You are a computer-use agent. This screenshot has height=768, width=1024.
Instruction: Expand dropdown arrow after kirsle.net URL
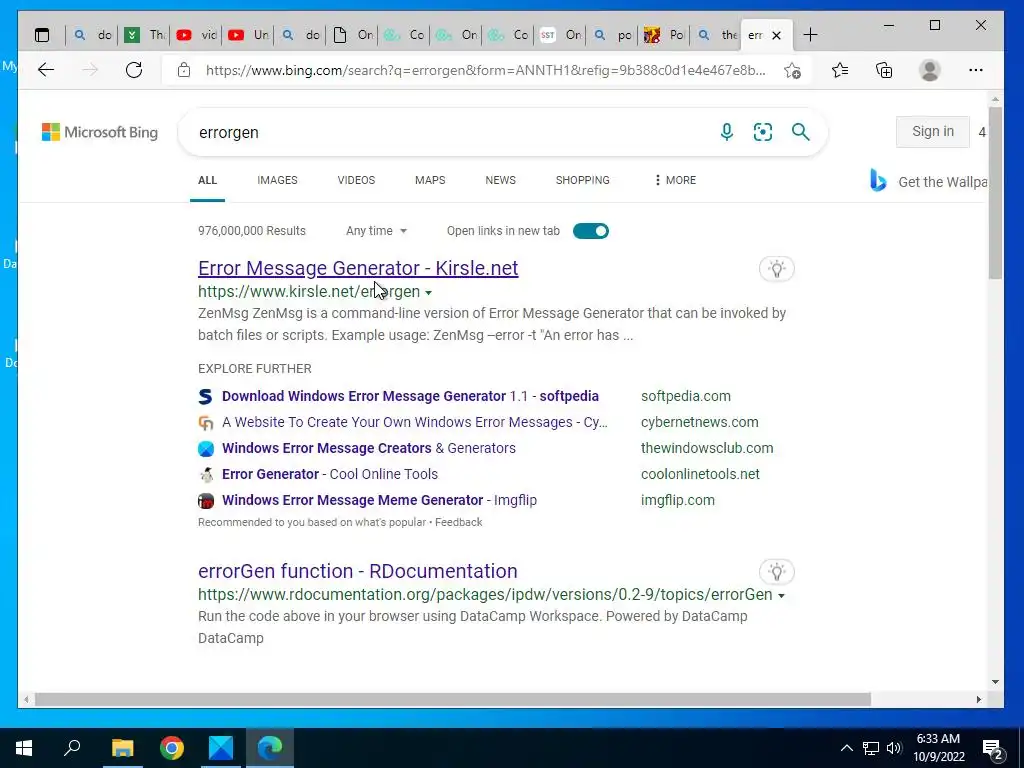[428, 293]
